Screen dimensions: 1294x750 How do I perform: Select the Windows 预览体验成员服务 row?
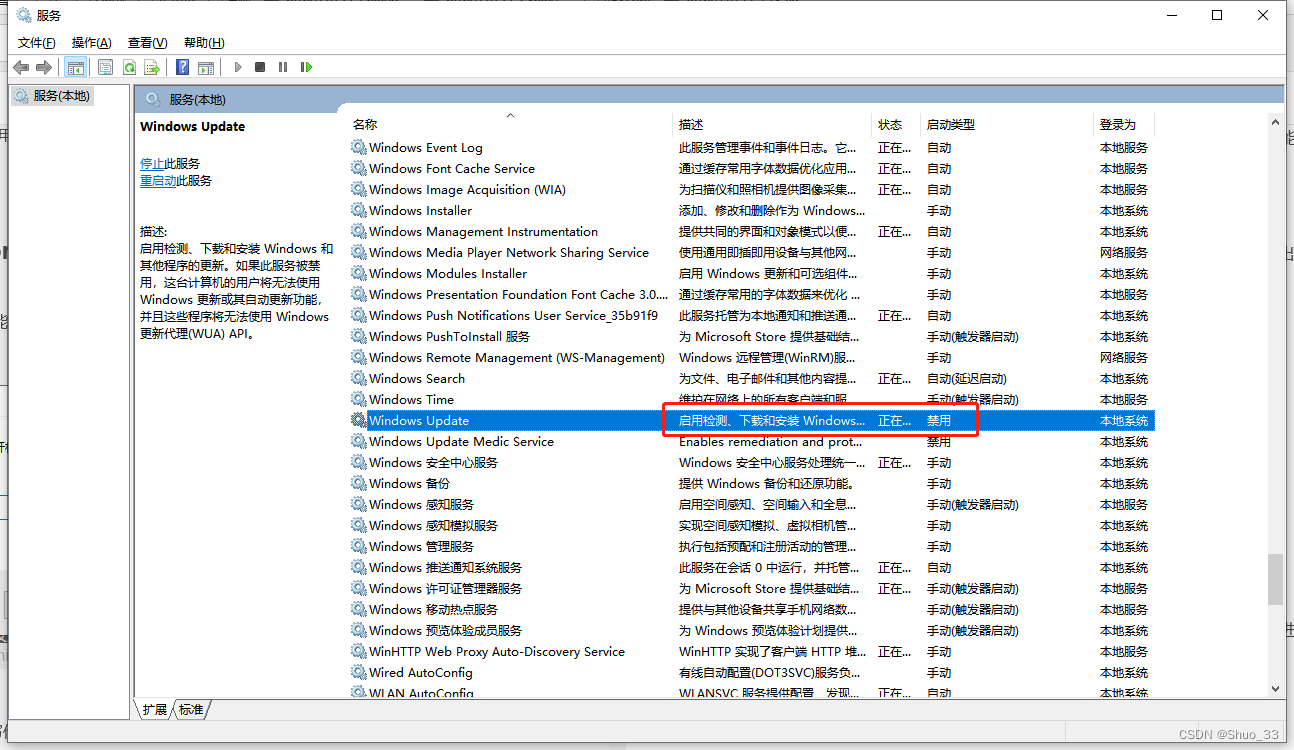(x=751, y=630)
